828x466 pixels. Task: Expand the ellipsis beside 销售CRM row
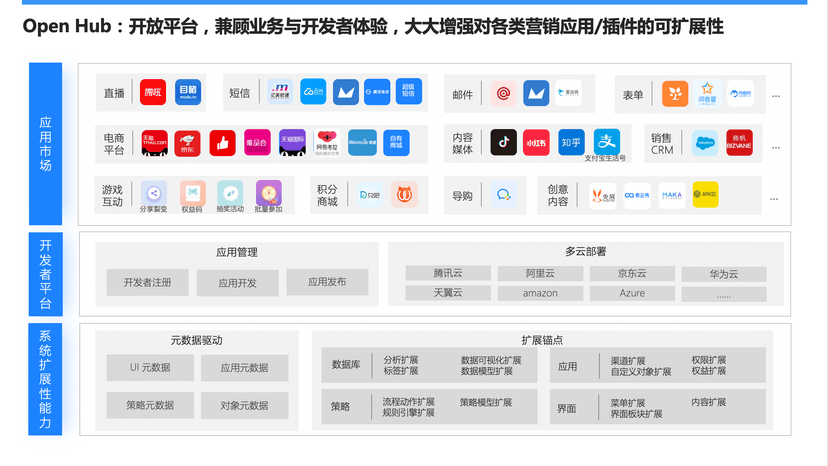point(776,148)
